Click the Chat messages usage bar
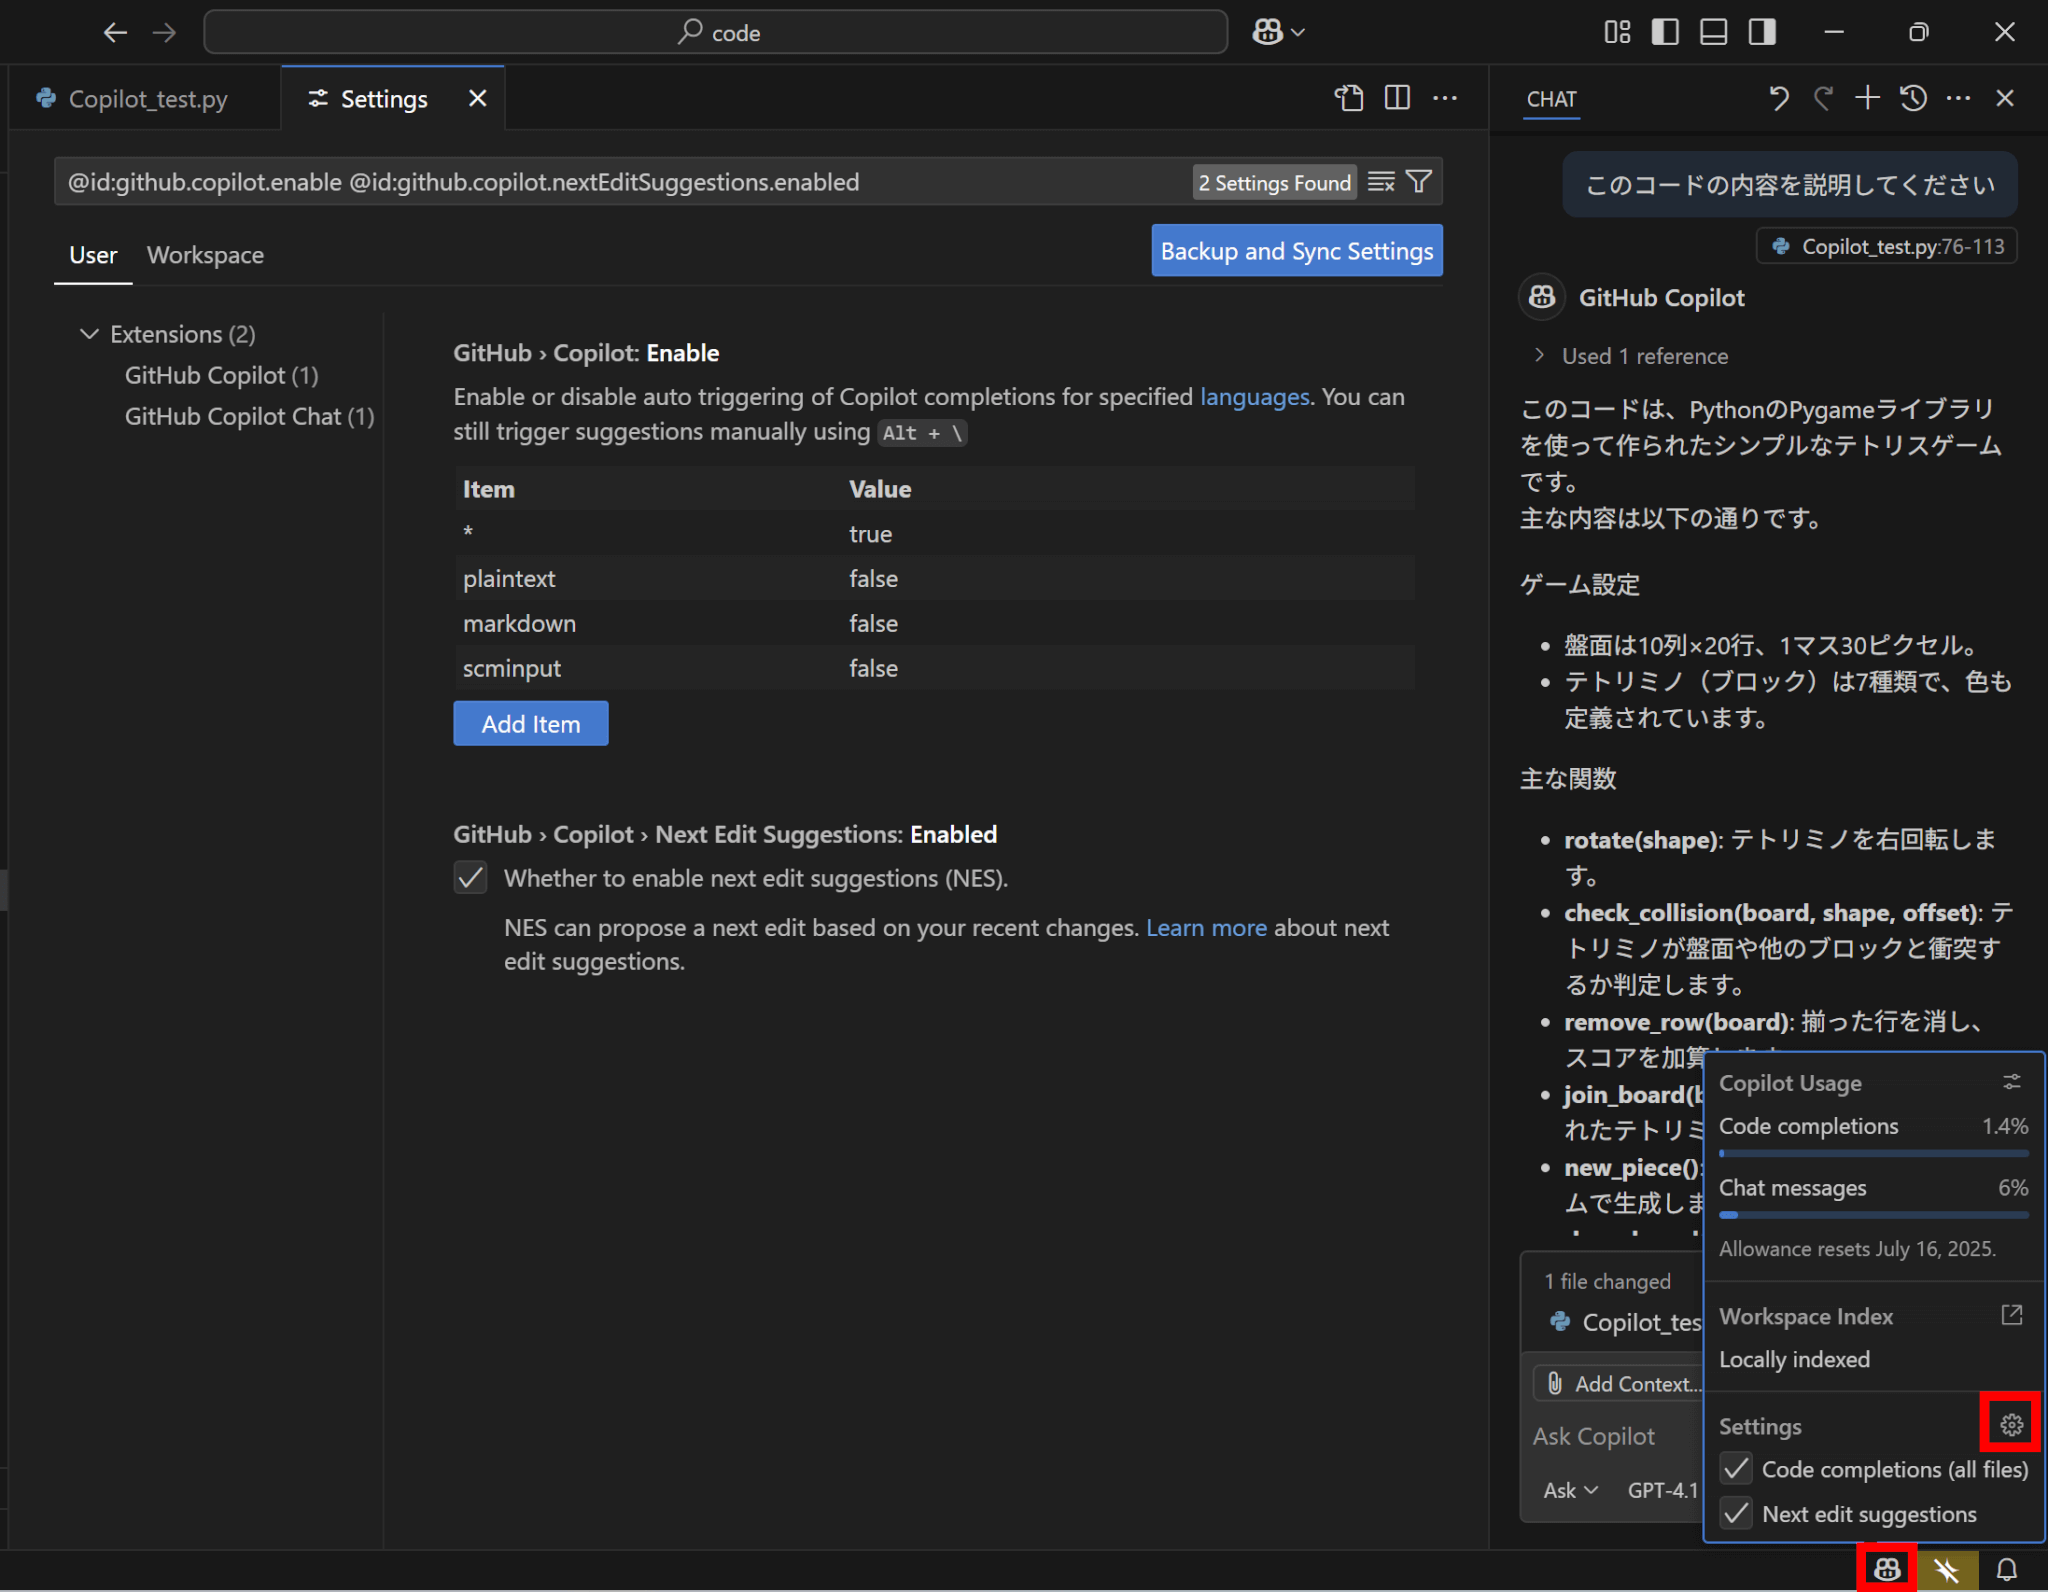2048x1592 pixels. [1873, 1215]
